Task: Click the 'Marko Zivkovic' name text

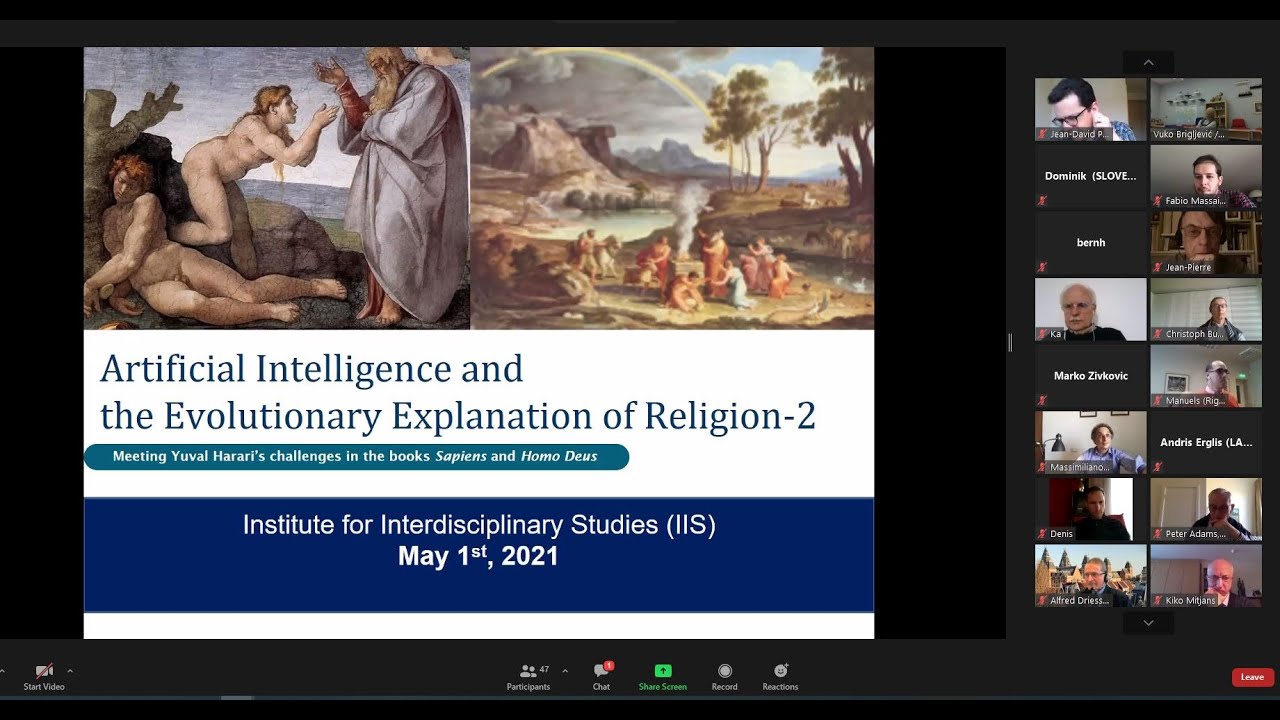Action: 1091,376
